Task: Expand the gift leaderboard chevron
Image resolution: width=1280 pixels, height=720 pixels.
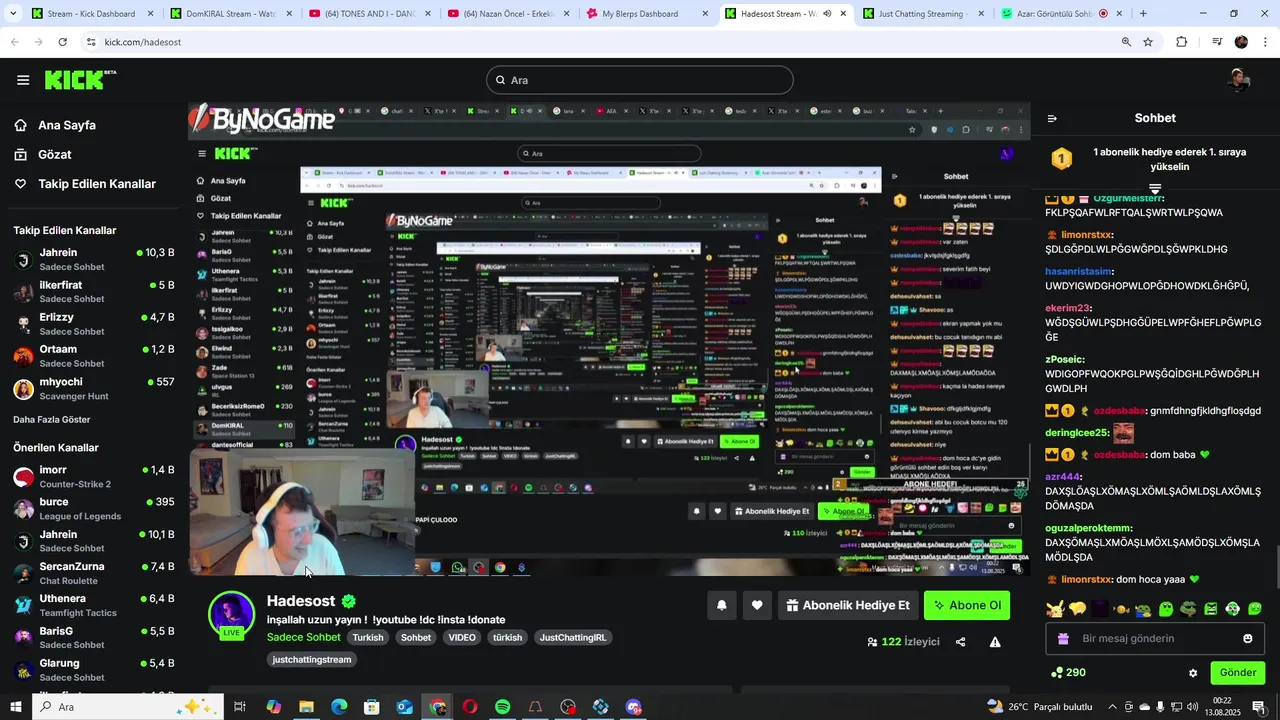Action: coord(1155,188)
